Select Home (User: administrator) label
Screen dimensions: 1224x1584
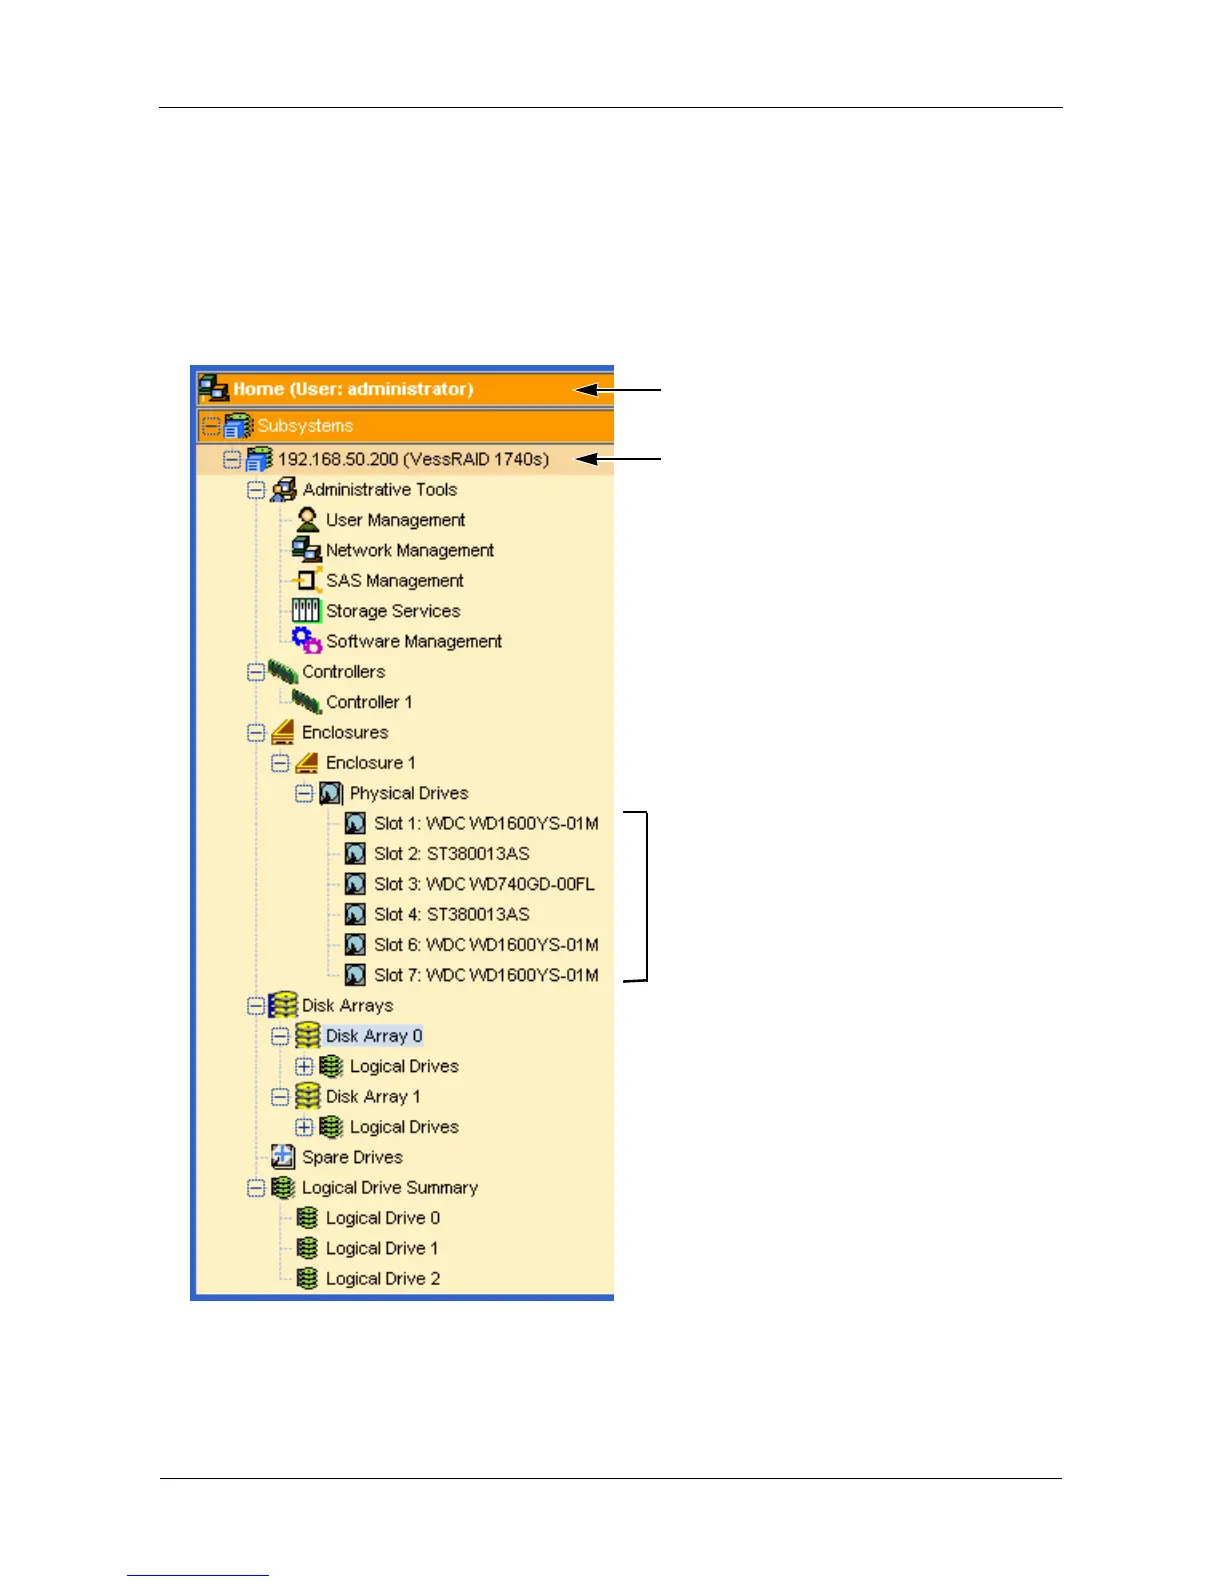pos(354,389)
